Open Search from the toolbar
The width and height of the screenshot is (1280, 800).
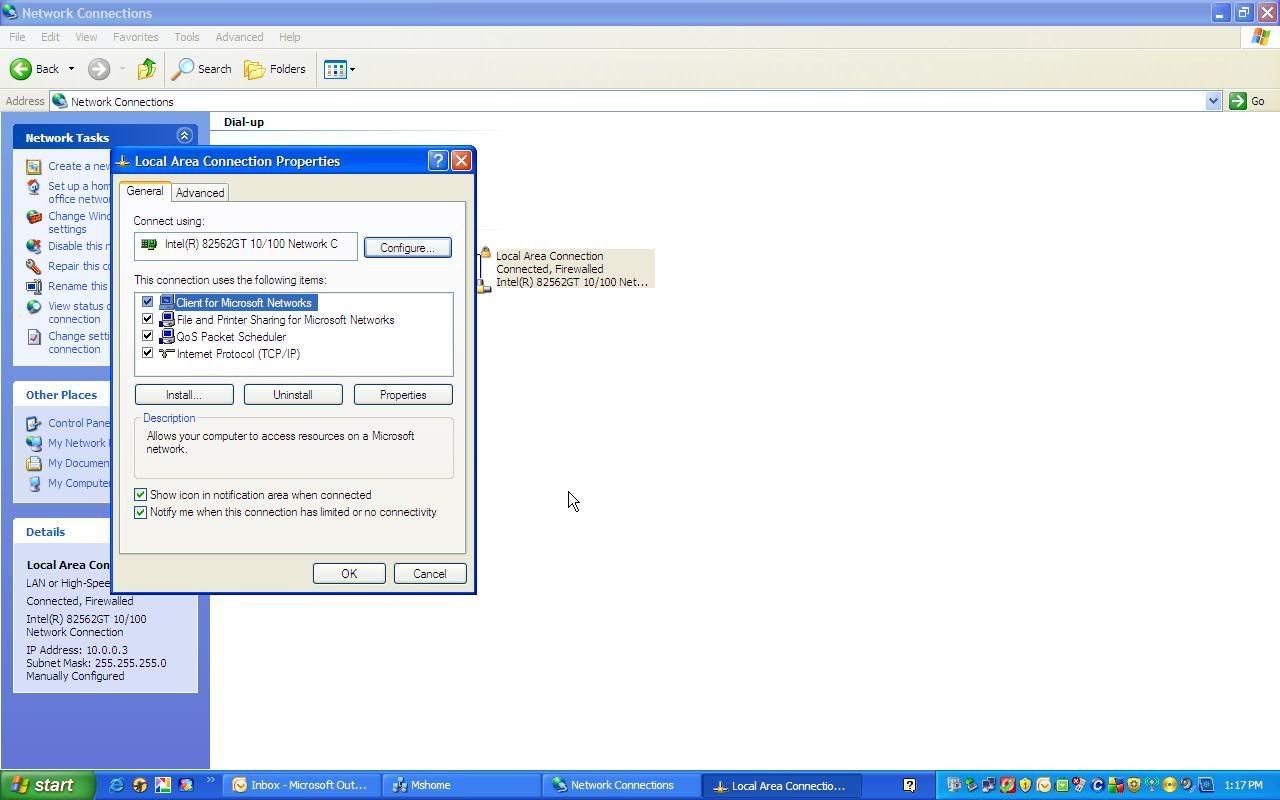[202, 69]
